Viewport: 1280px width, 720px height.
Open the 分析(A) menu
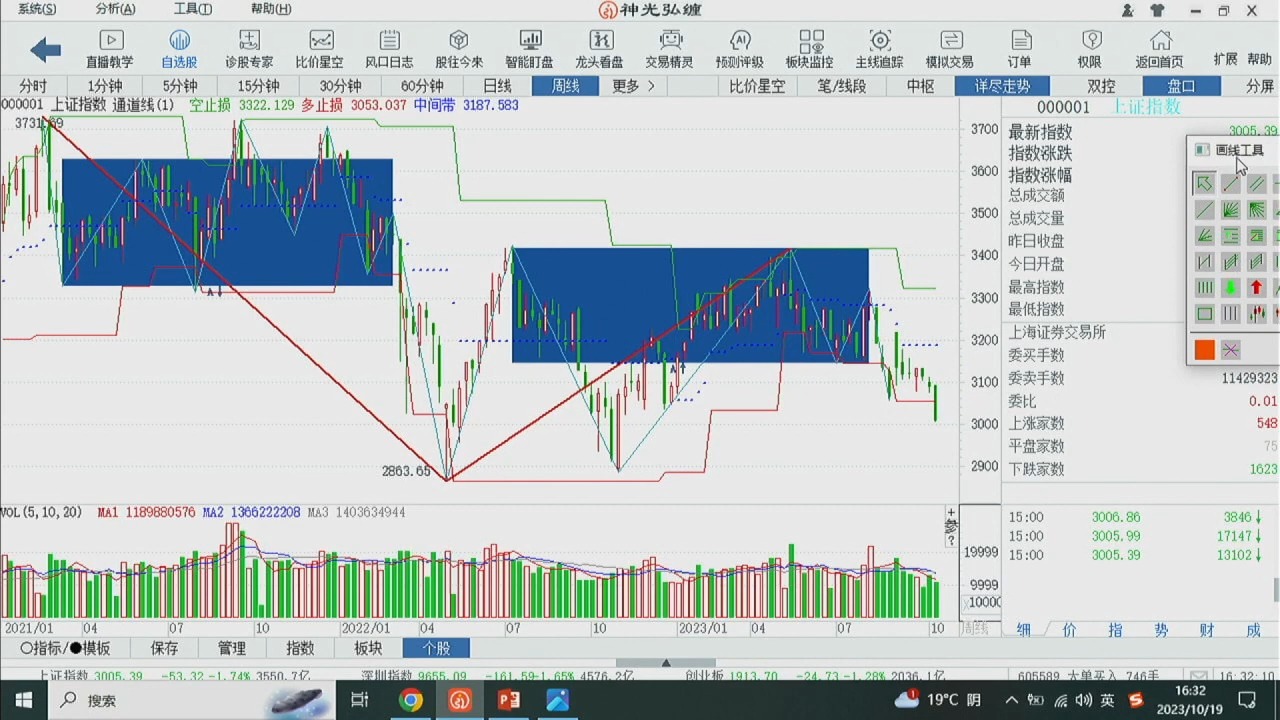click(115, 9)
